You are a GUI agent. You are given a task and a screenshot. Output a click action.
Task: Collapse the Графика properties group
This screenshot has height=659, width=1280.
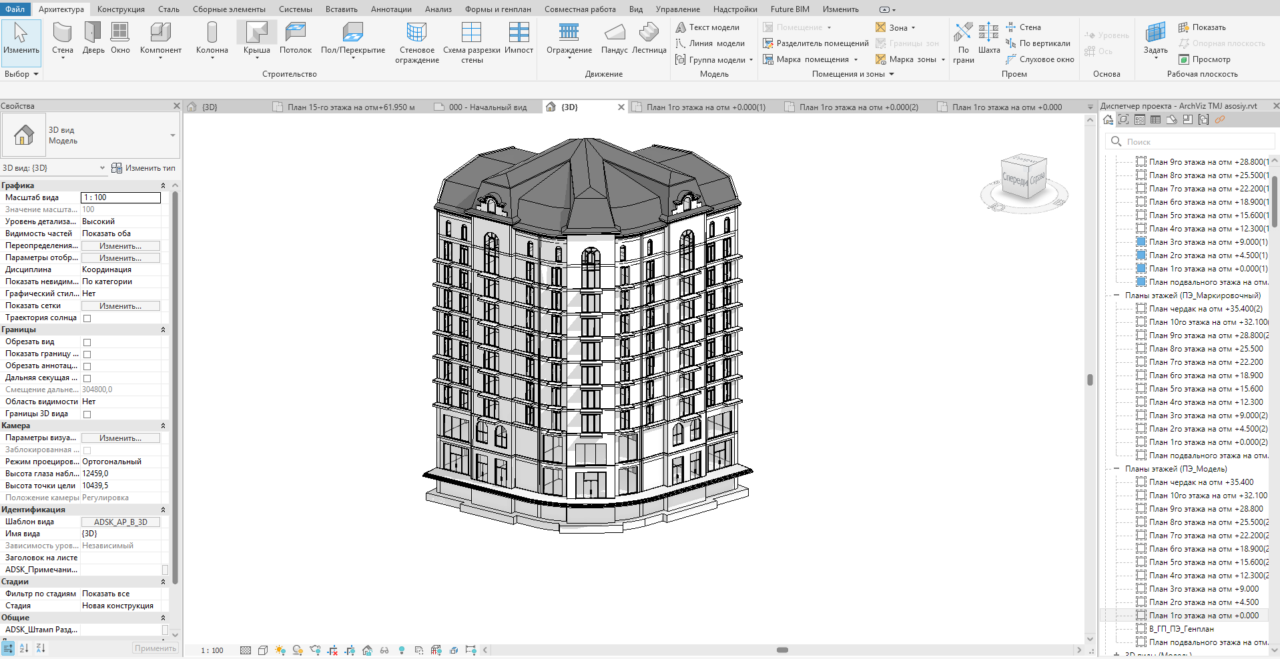[163, 186]
